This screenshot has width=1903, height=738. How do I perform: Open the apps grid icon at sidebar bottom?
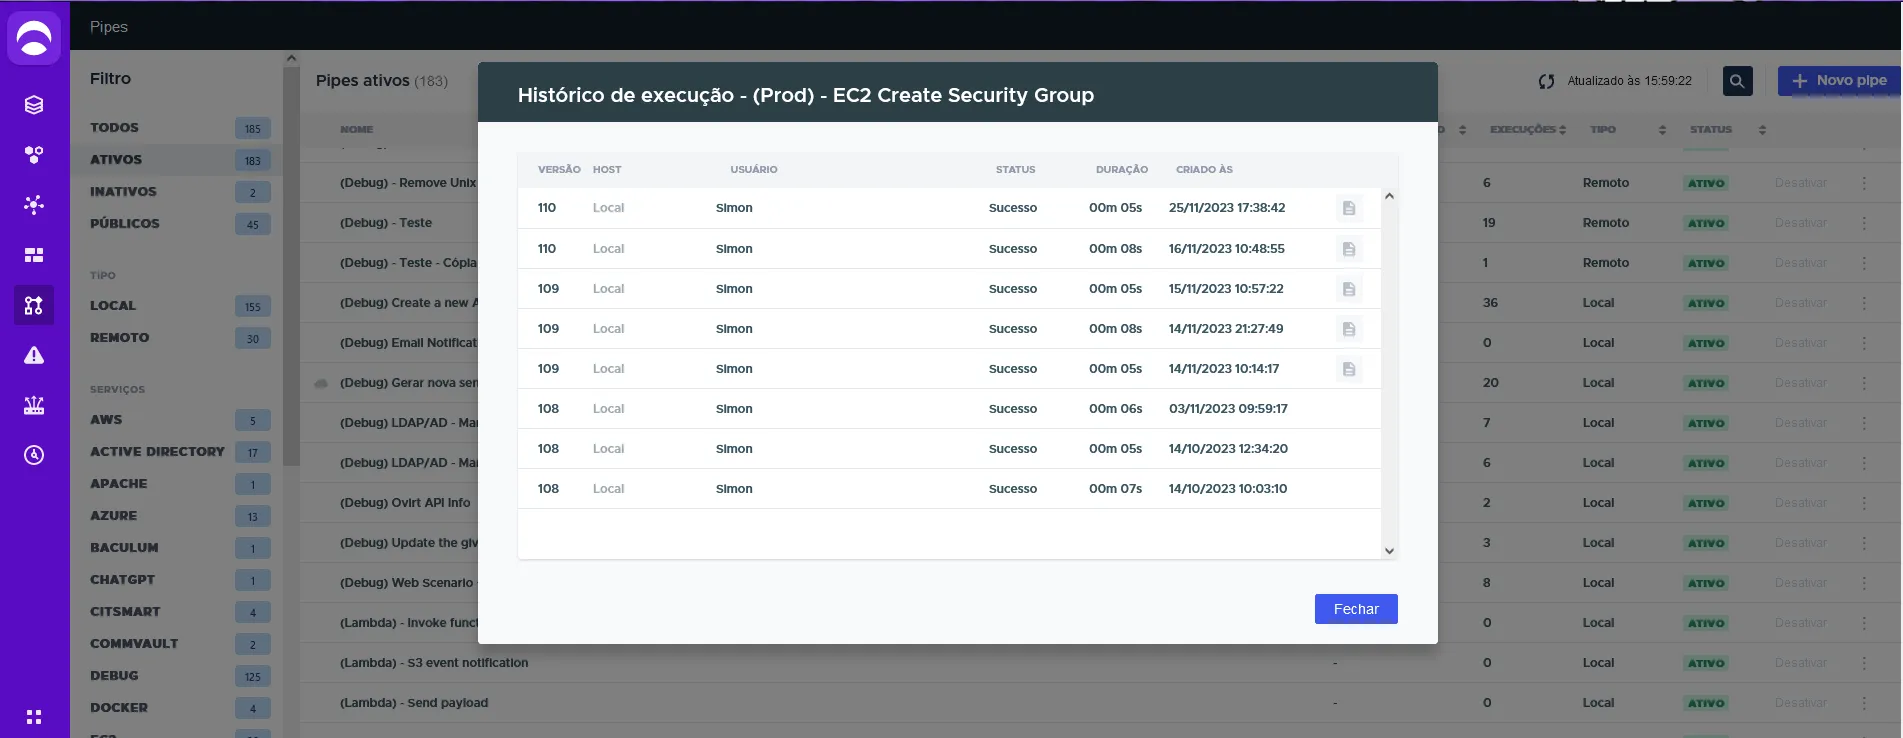(x=34, y=717)
